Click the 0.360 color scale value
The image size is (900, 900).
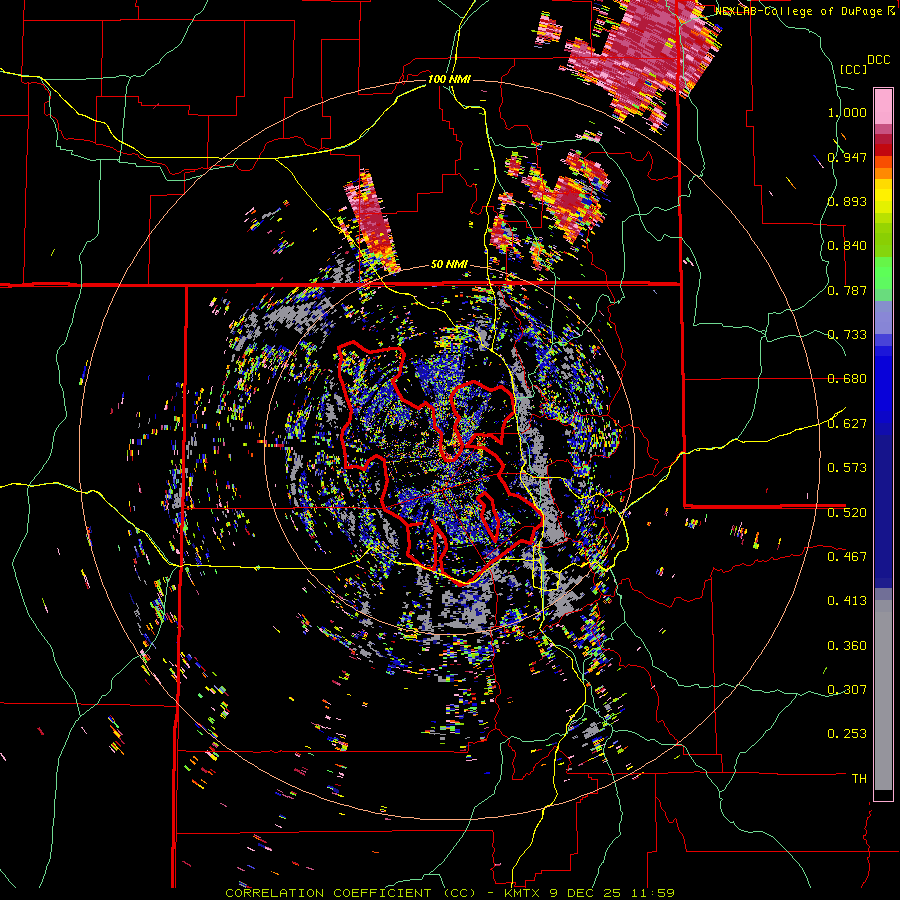[847, 646]
